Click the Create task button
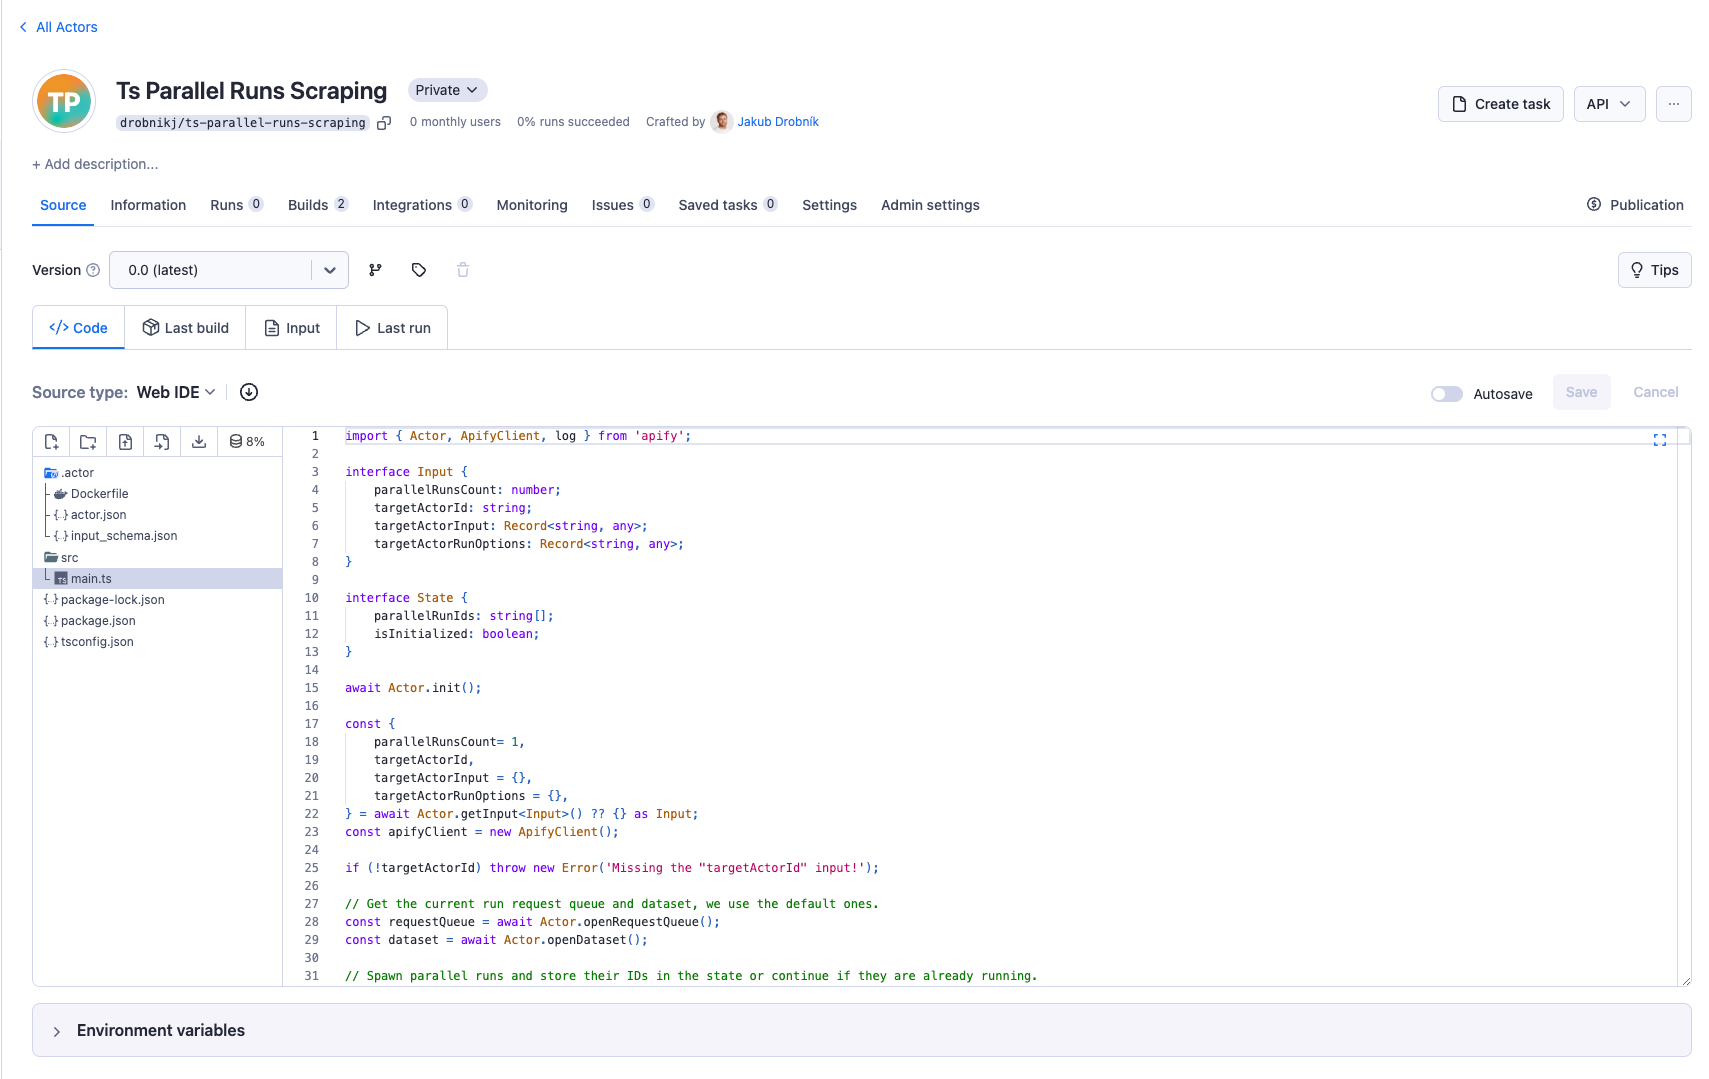 (1500, 104)
